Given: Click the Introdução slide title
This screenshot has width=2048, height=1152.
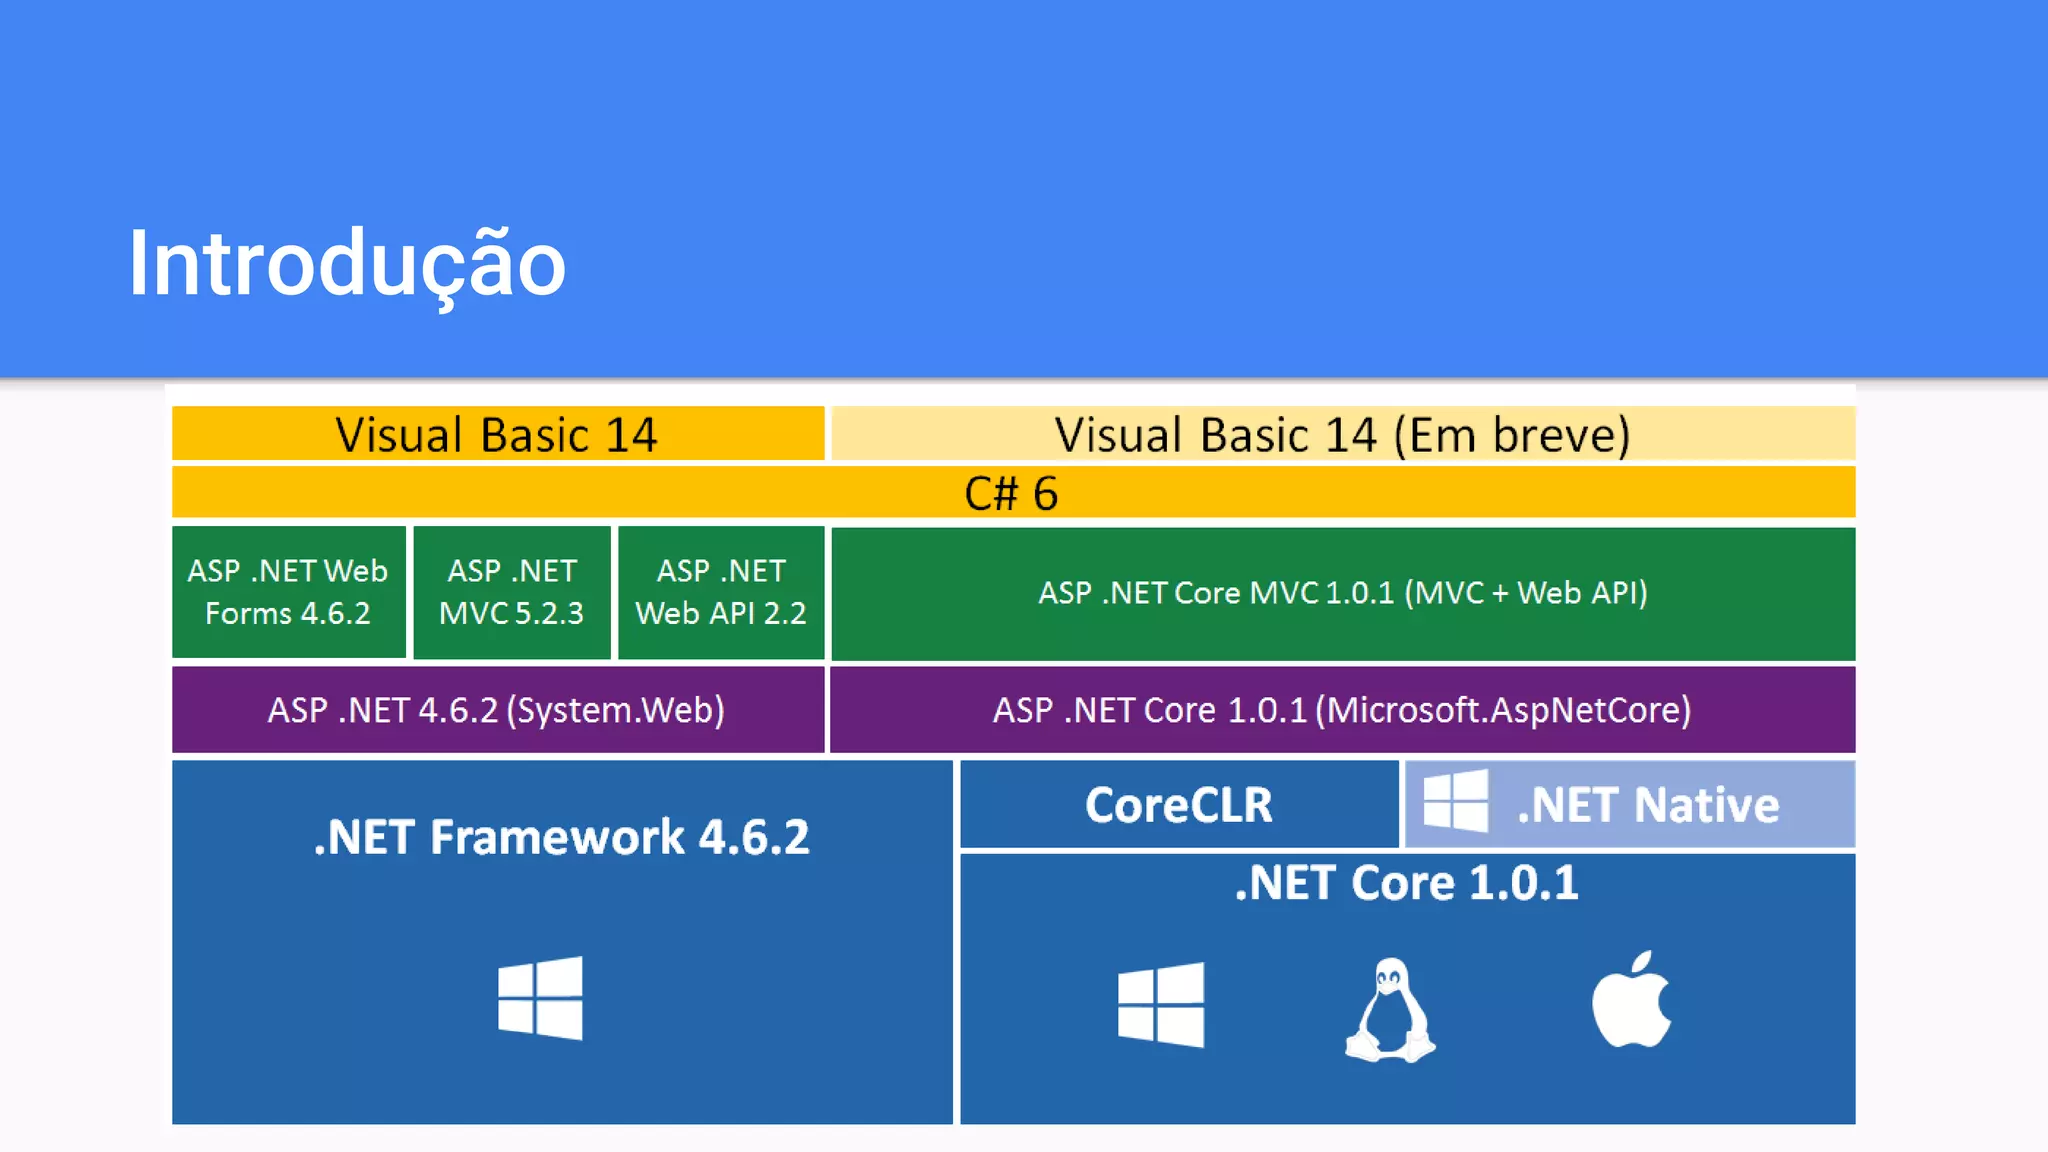Looking at the screenshot, I should pos(347,264).
